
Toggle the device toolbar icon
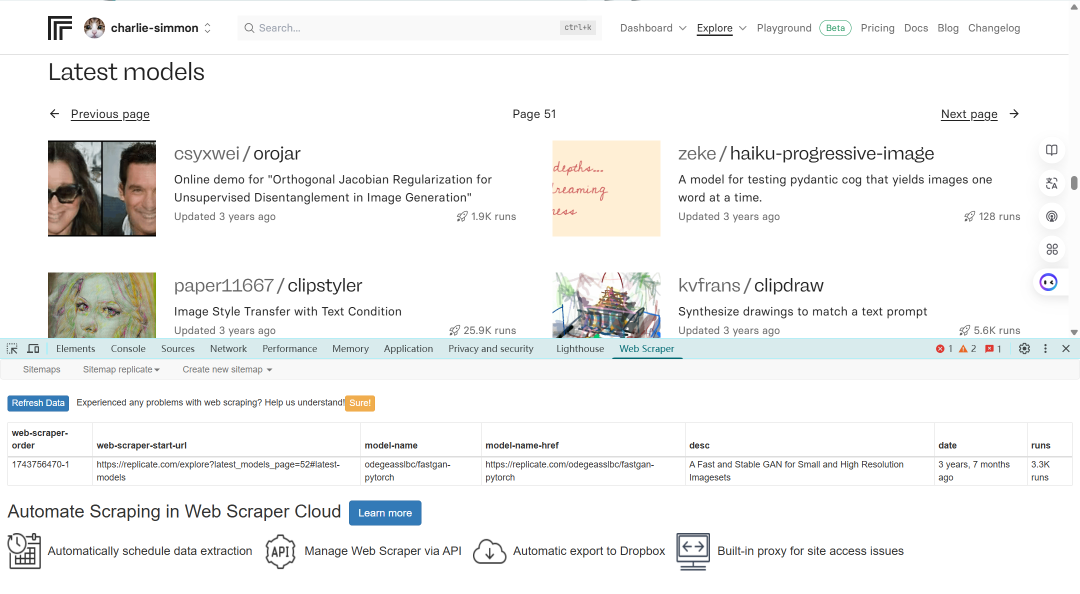(33, 349)
